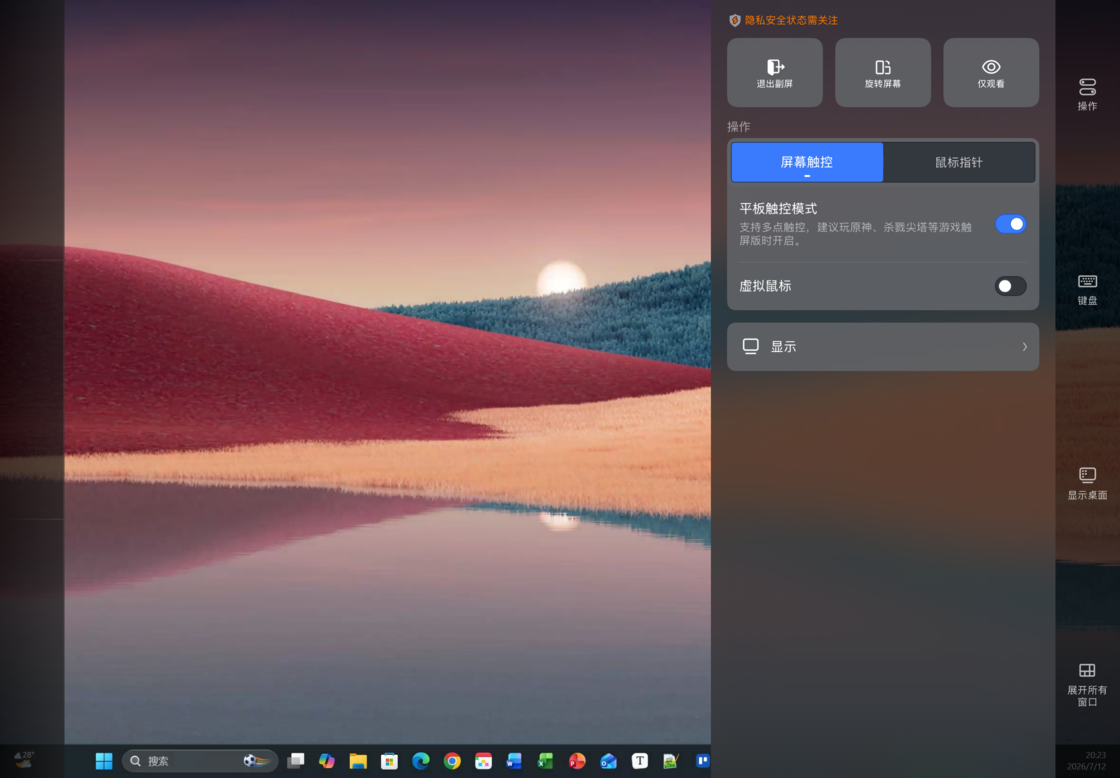Switch to the 屏幕触控 tab
The image size is (1120, 778).
(807, 162)
